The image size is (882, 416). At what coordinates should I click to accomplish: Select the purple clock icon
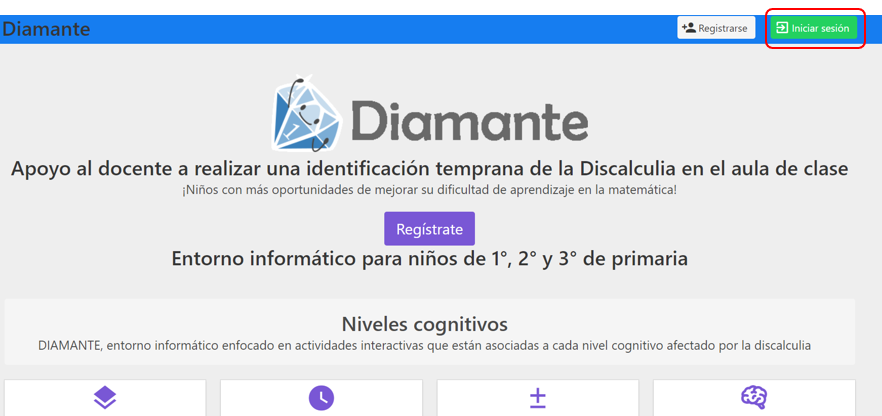(x=321, y=398)
